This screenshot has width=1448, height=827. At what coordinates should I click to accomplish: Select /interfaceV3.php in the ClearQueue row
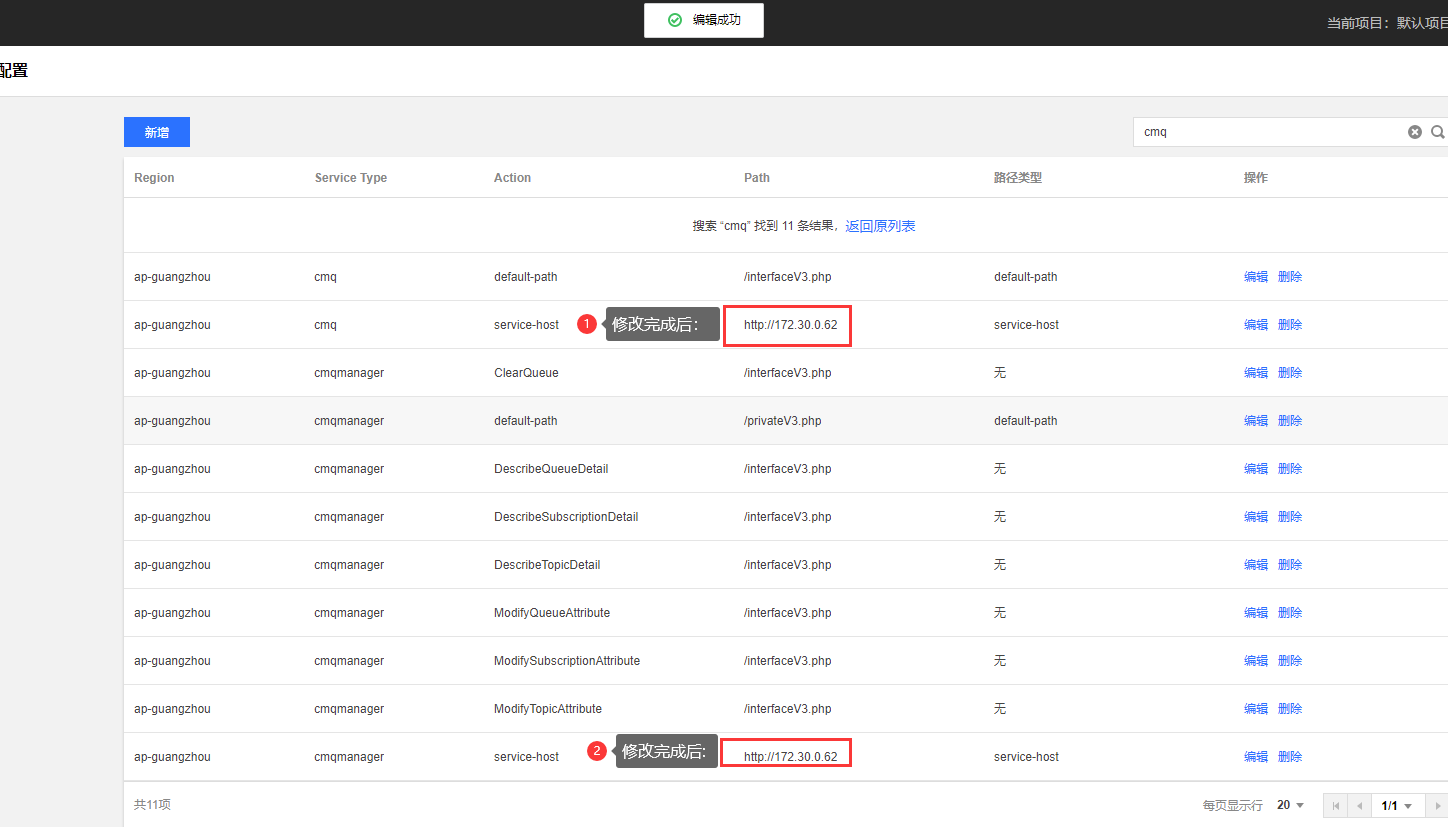coord(788,373)
